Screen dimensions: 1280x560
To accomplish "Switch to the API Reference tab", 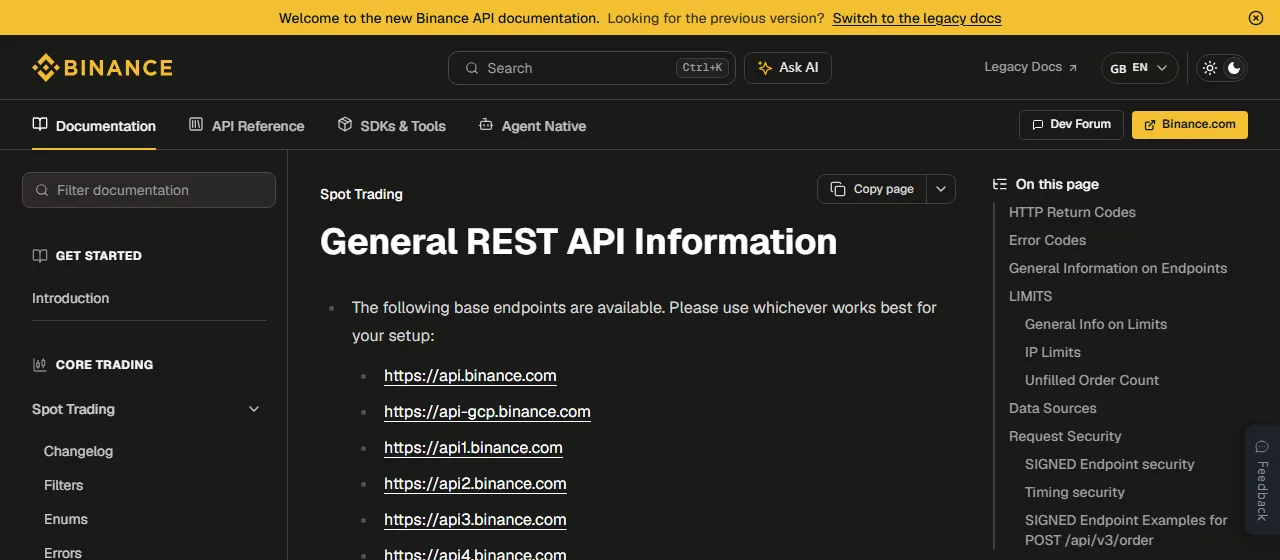I will (246, 126).
